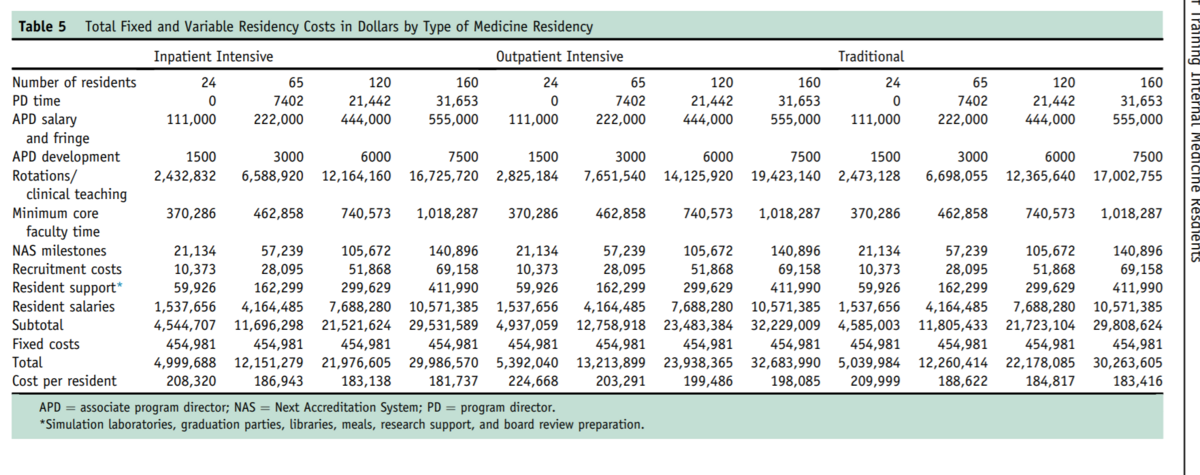The image size is (1200, 475).
Task: Select total value 29,986,570
Action: click(443, 362)
